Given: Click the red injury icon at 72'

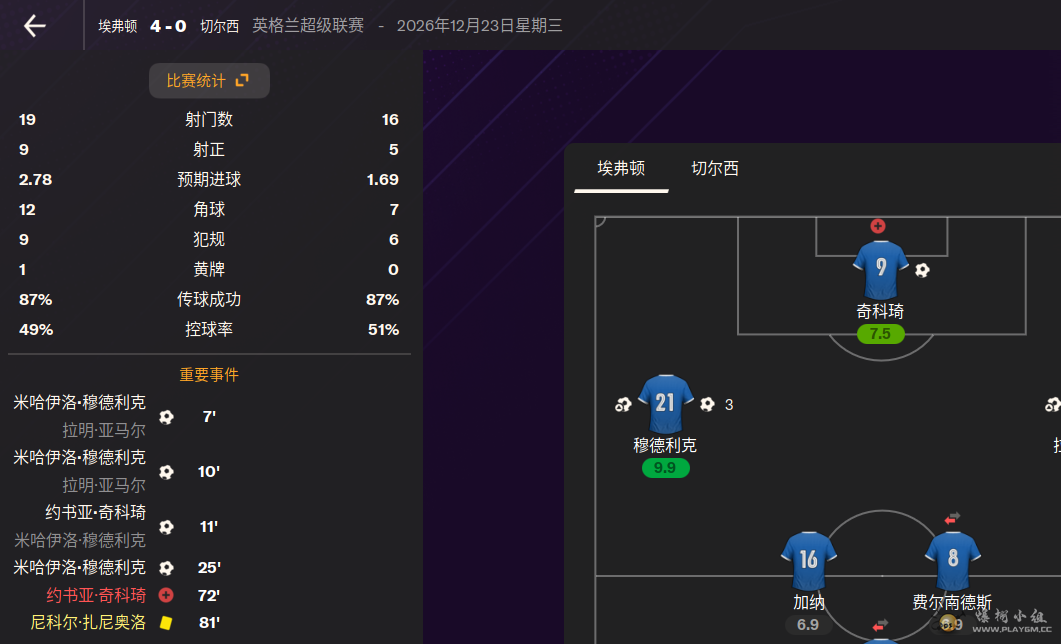Looking at the screenshot, I should coord(166,595).
